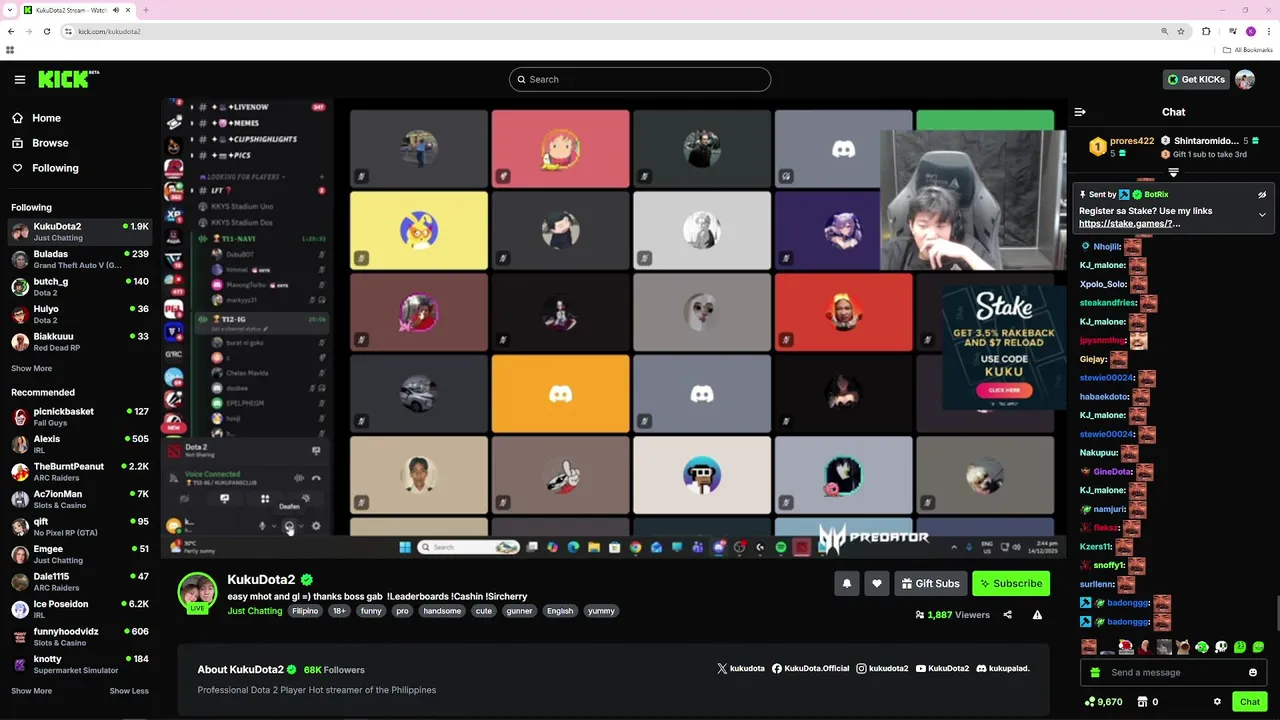Screen dimensions: 1280x720
Task: Open the browser tab list dropdown
Action: point(11,10)
